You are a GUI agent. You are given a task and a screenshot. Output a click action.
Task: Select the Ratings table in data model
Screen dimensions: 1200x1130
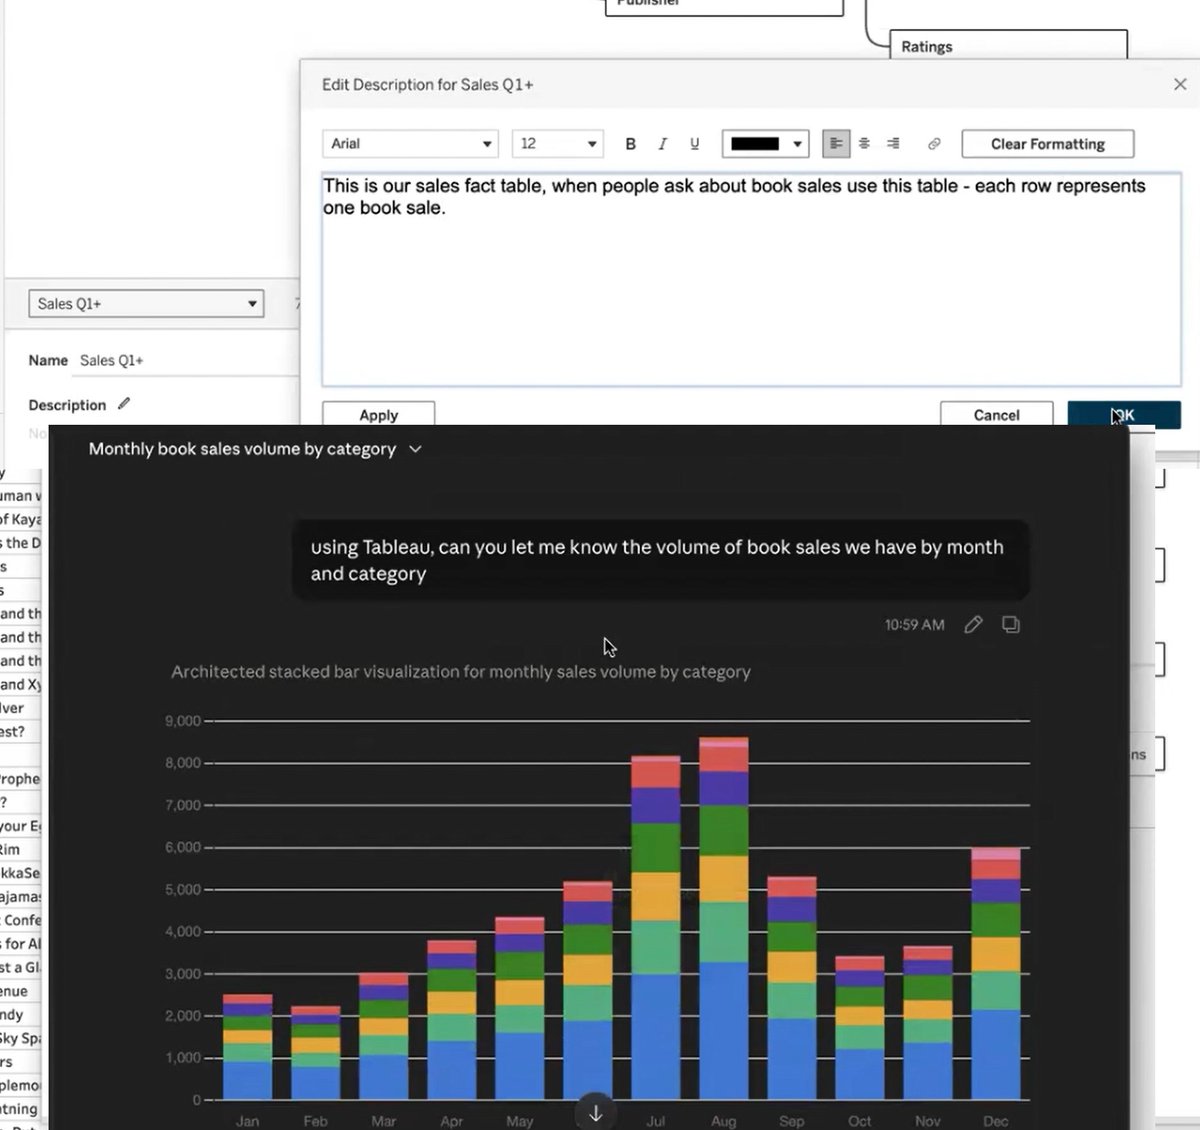click(x=1009, y=46)
